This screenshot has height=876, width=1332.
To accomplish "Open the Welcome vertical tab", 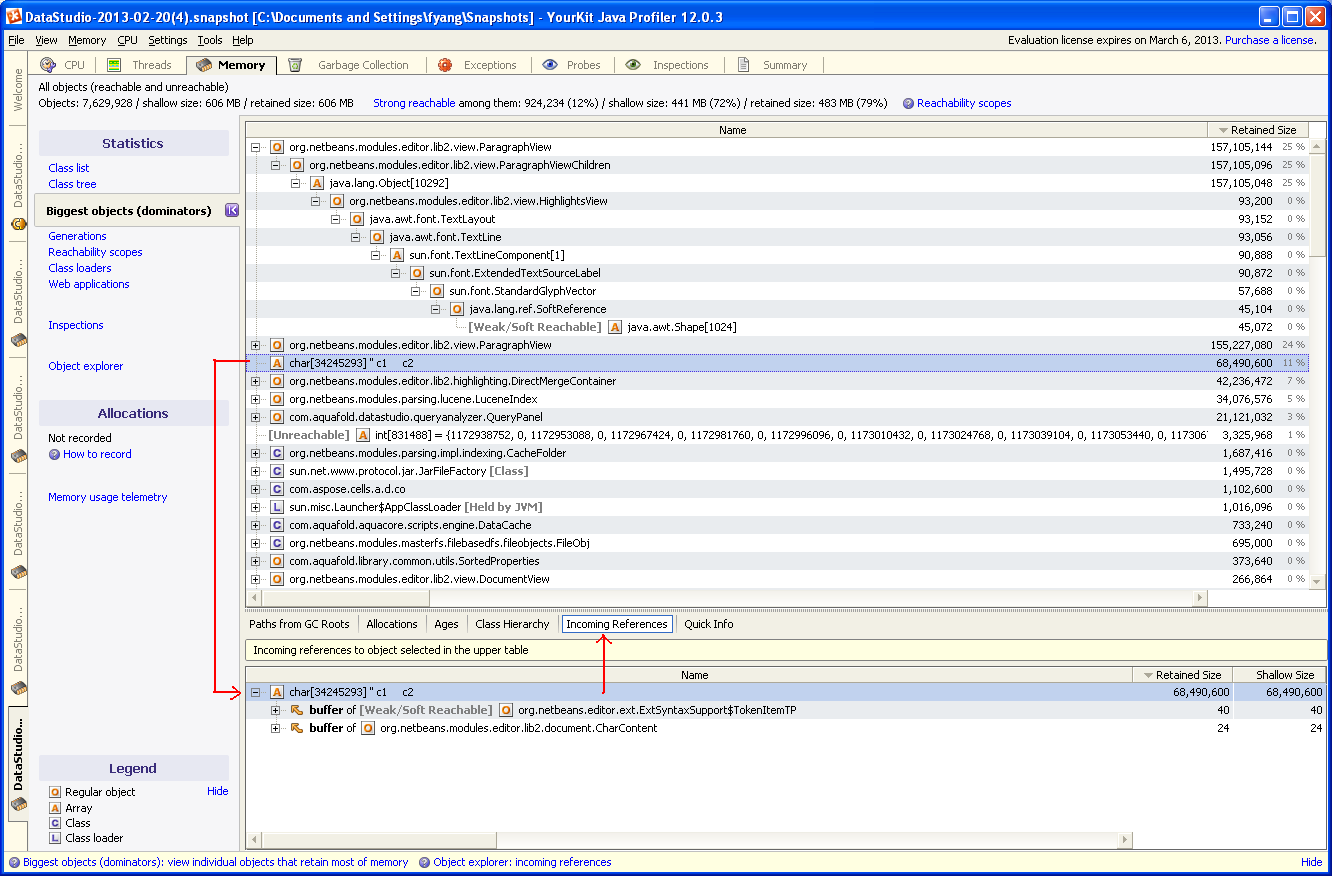I will point(17,91).
